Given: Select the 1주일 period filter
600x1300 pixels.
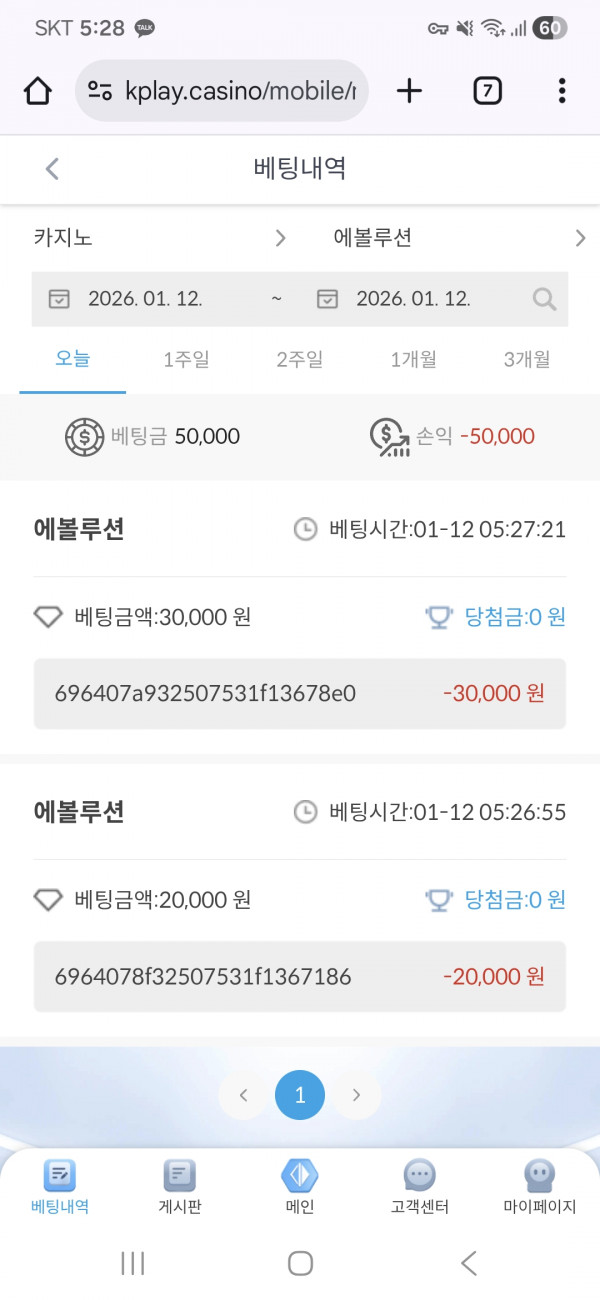Looking at the screenshot, I should [187, 359].
